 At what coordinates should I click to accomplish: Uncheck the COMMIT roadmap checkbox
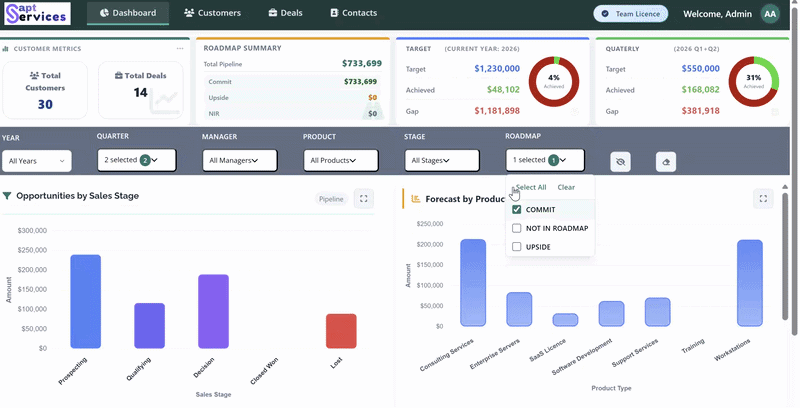(516, 210)
